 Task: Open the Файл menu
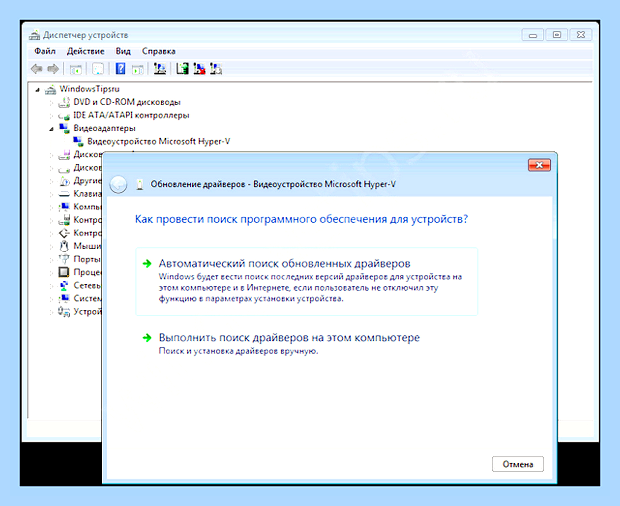point(45,51)
